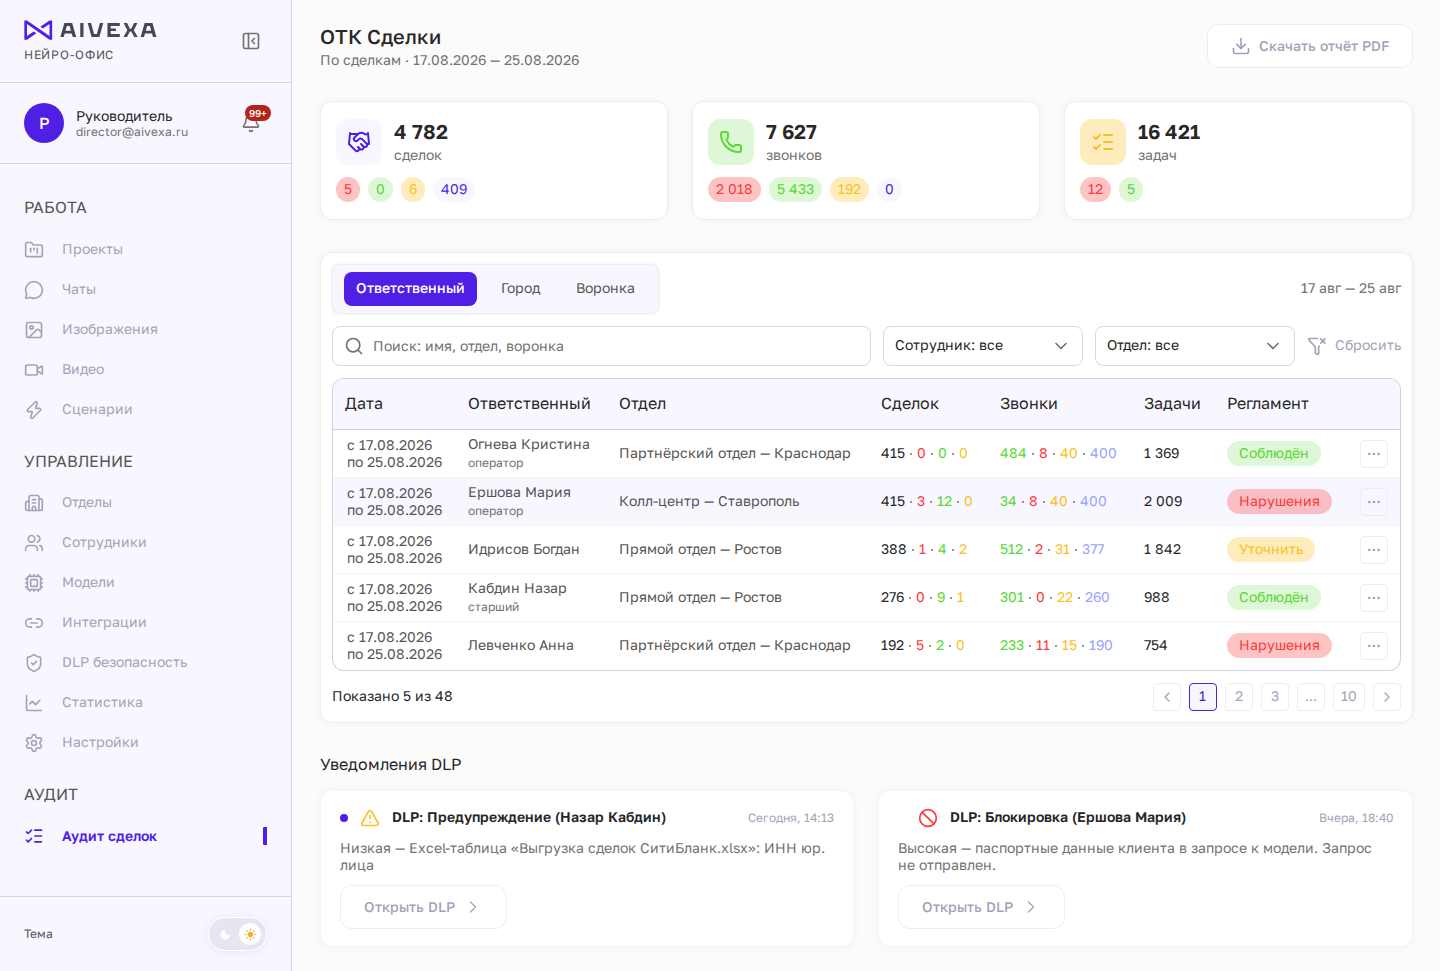Open row menu for Огнева Кристина
This screenshot has height=971, width=1440.
(x=1374, y=454)
